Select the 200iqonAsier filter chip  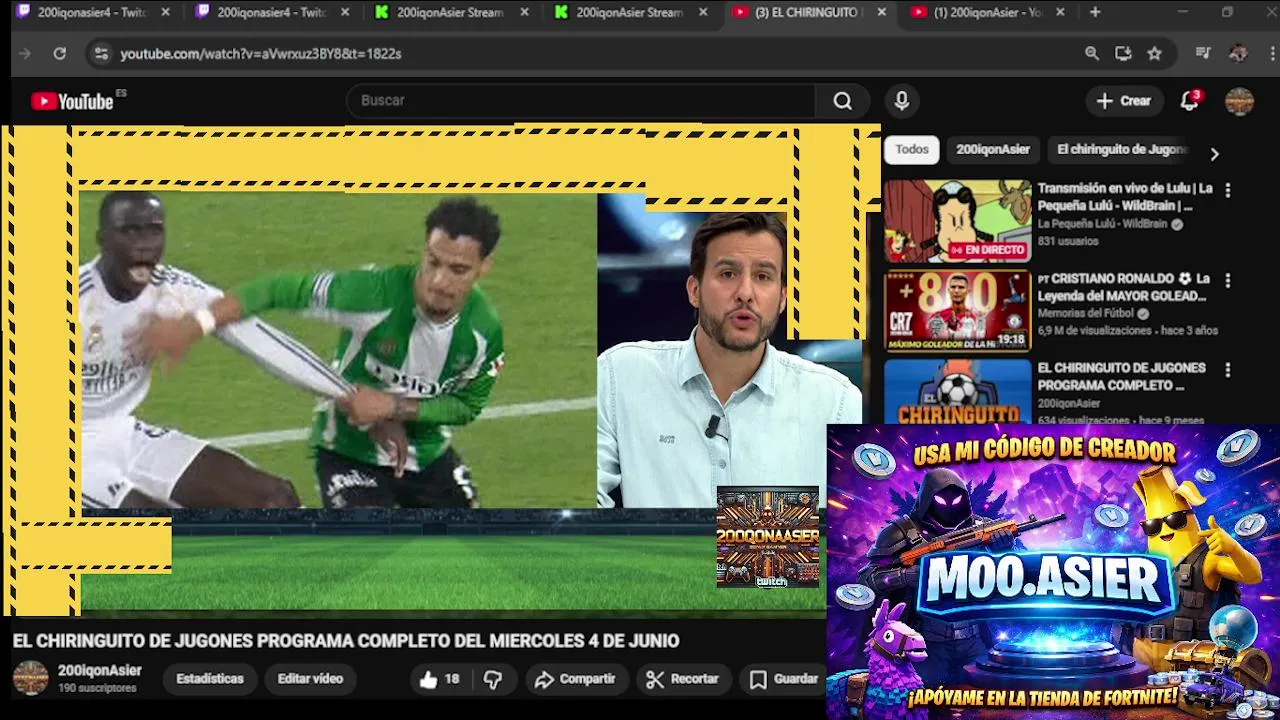[993, 150]
